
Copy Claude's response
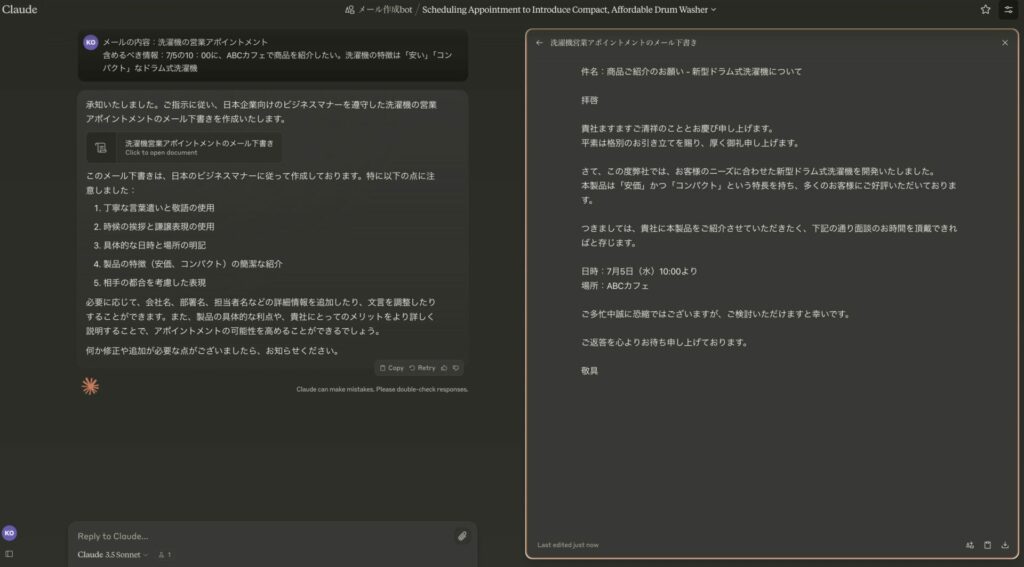[392, 368]
